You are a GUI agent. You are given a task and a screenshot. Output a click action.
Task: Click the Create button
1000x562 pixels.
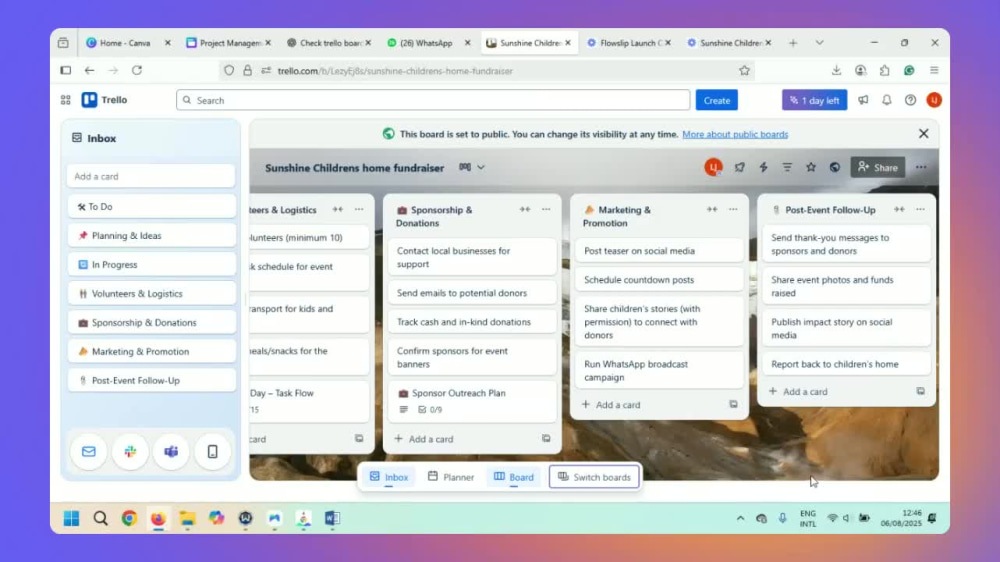pyautogui.click(x=716, y=100)
